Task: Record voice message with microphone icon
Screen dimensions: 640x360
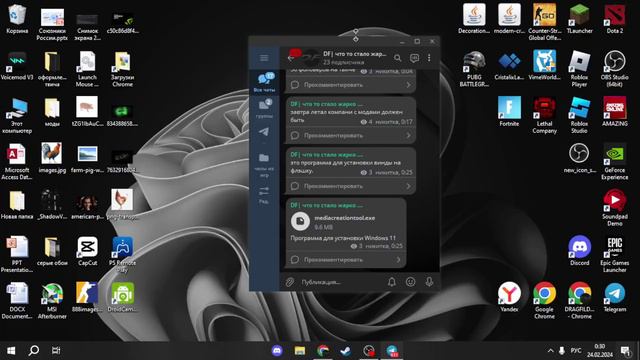Action: tap(429, 282)
